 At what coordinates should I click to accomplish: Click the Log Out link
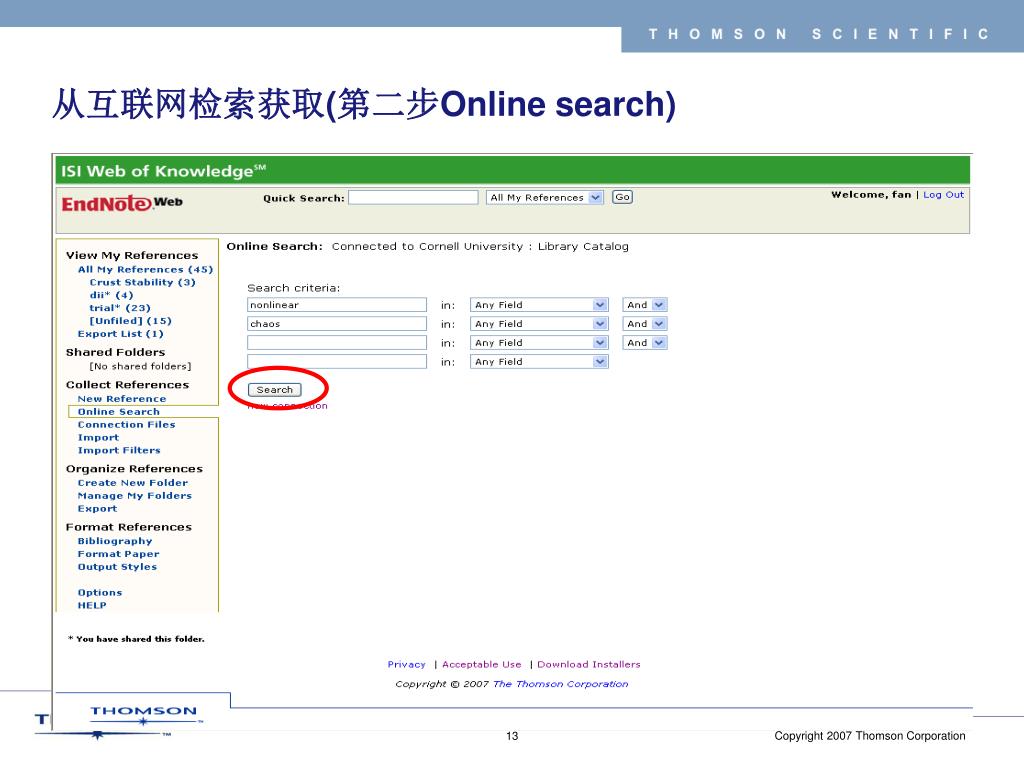coord(943,195)
